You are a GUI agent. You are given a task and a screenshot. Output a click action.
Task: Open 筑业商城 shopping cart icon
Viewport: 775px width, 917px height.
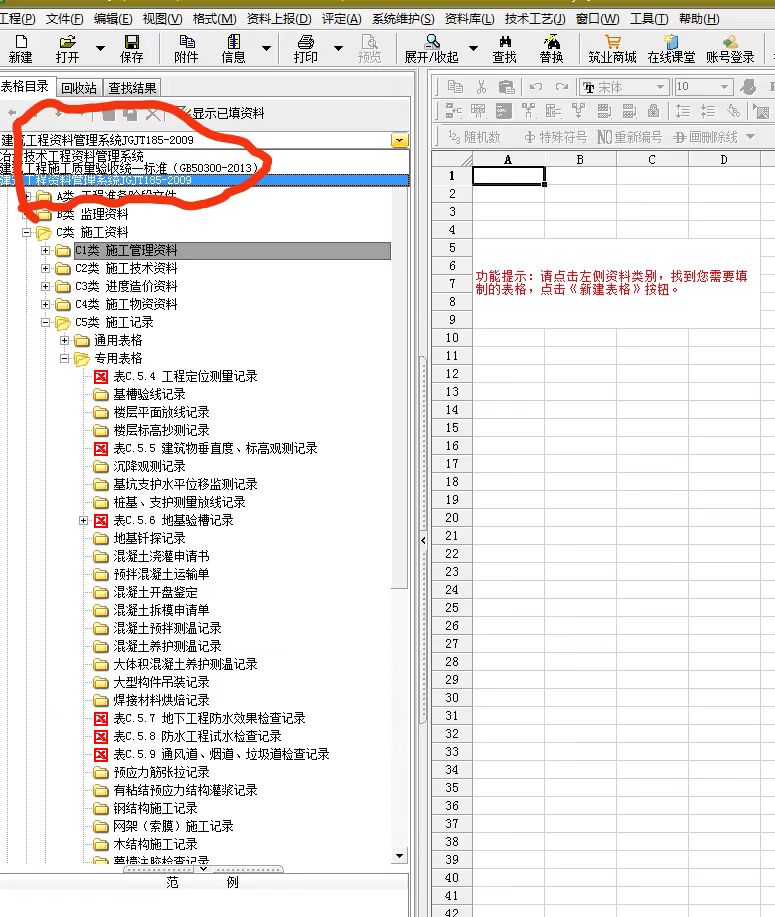click(612, 49)
